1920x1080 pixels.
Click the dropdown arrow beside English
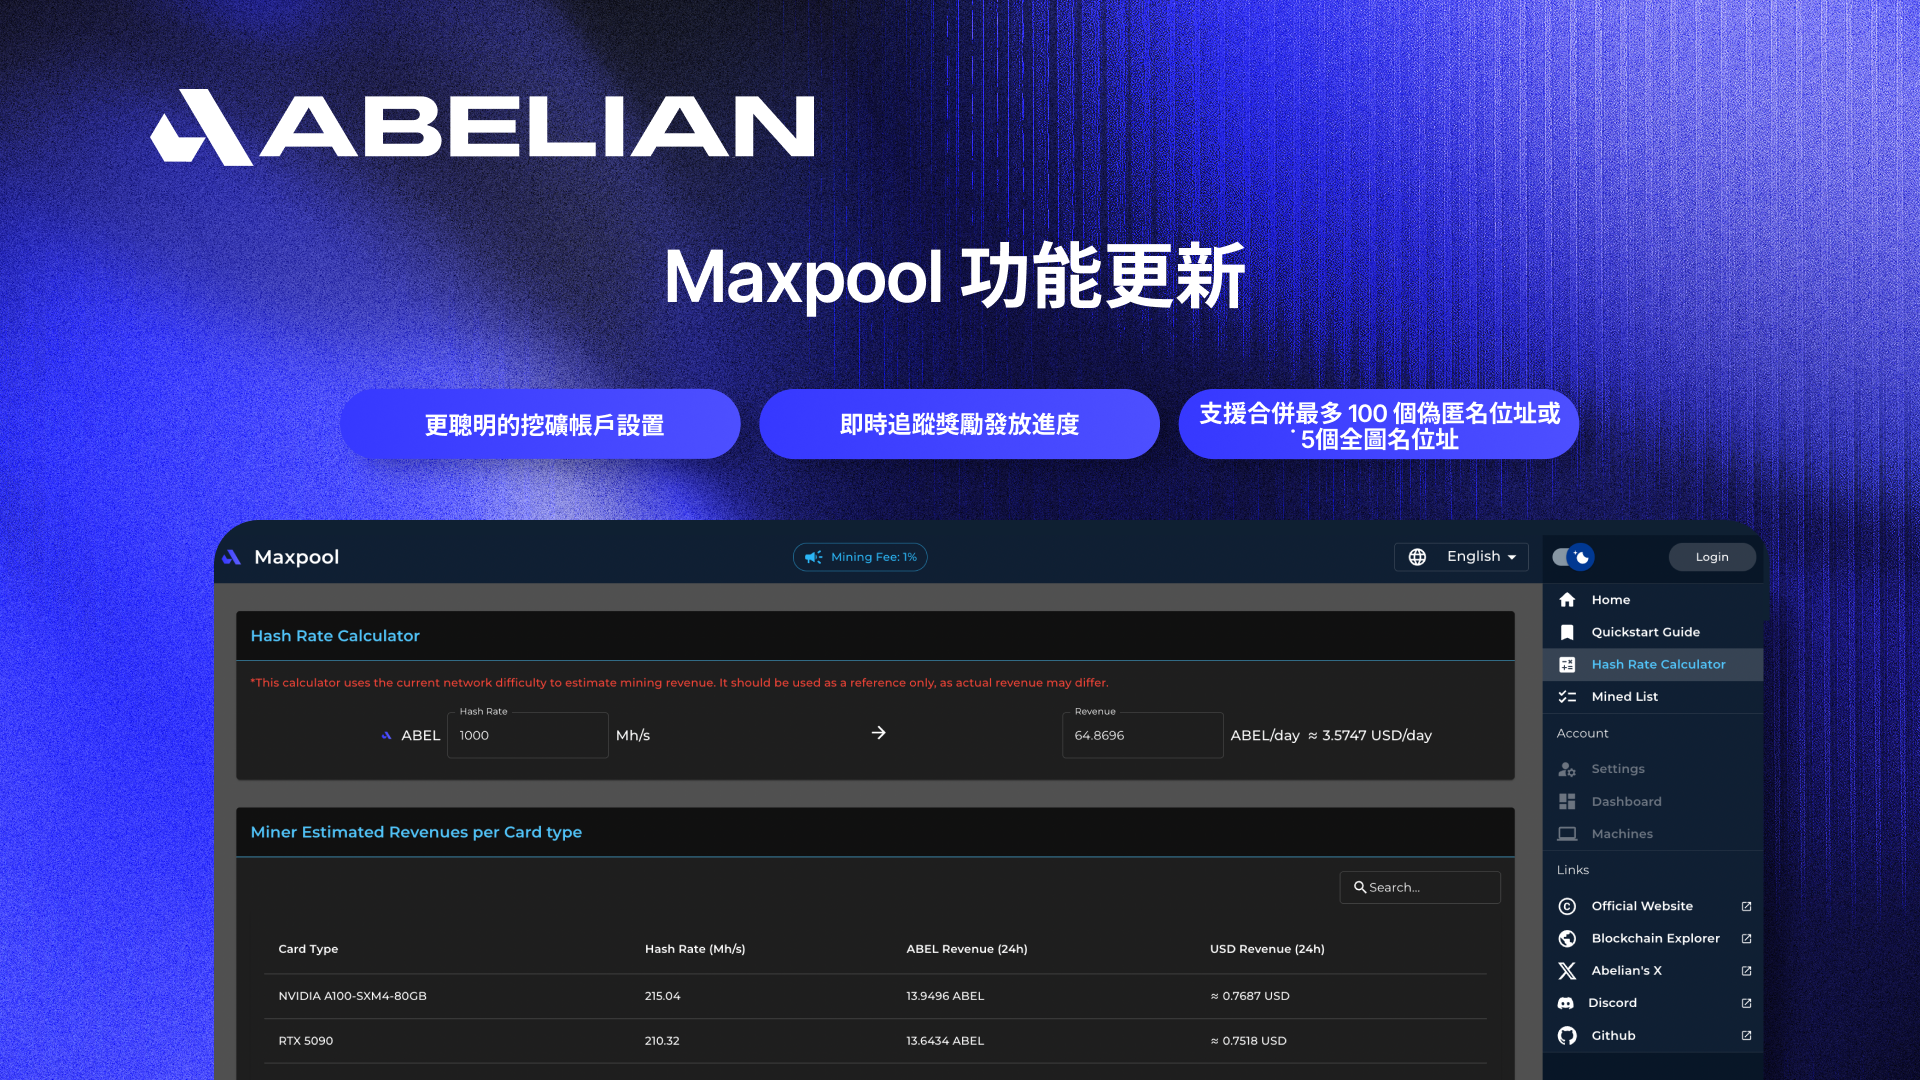pyautogui.click(x=1512, y=558)
